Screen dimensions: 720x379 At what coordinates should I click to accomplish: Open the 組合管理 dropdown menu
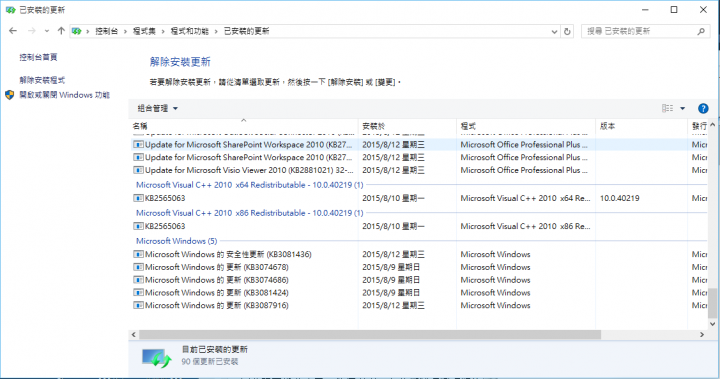(158, 108)
